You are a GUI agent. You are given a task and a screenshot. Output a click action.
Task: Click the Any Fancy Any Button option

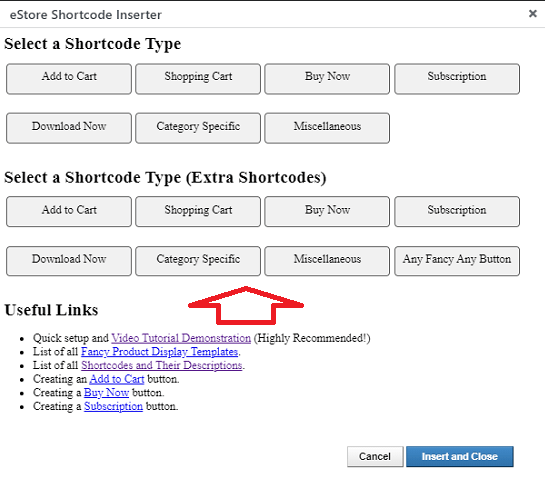[x=457, y=261]
